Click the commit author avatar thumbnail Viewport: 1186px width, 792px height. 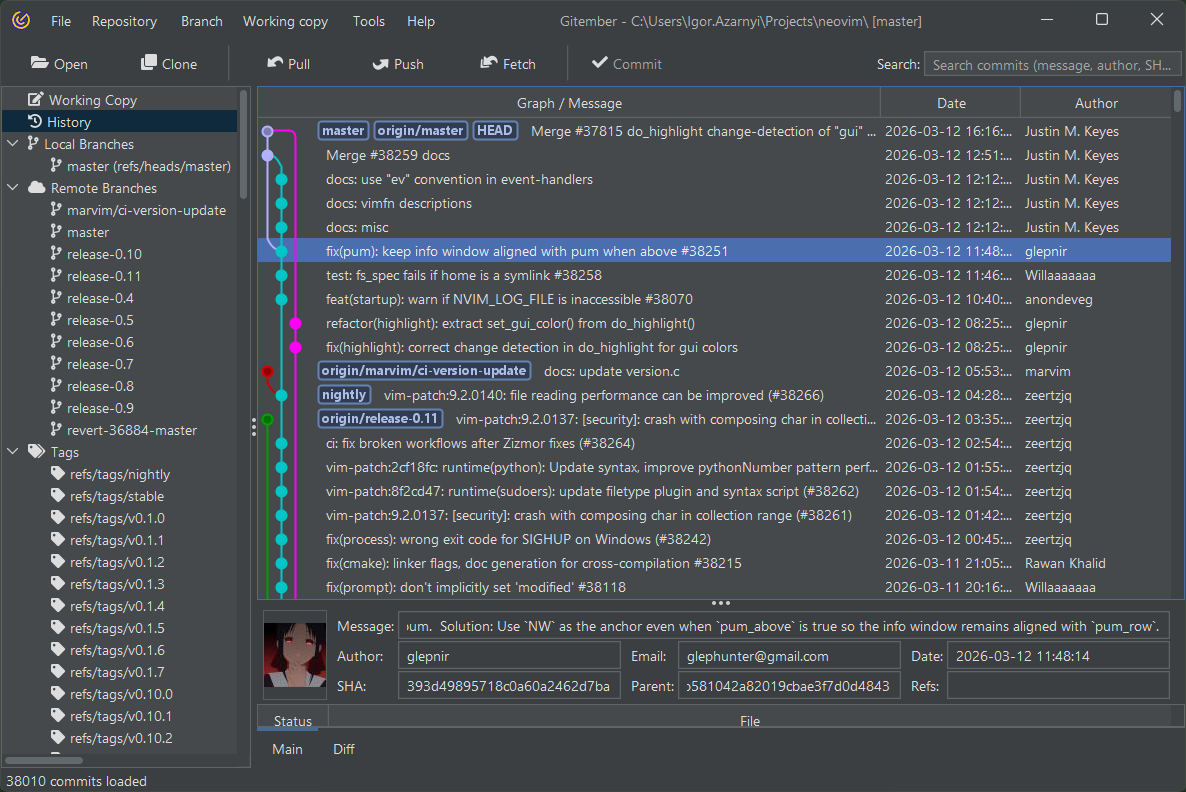point(294,655)
